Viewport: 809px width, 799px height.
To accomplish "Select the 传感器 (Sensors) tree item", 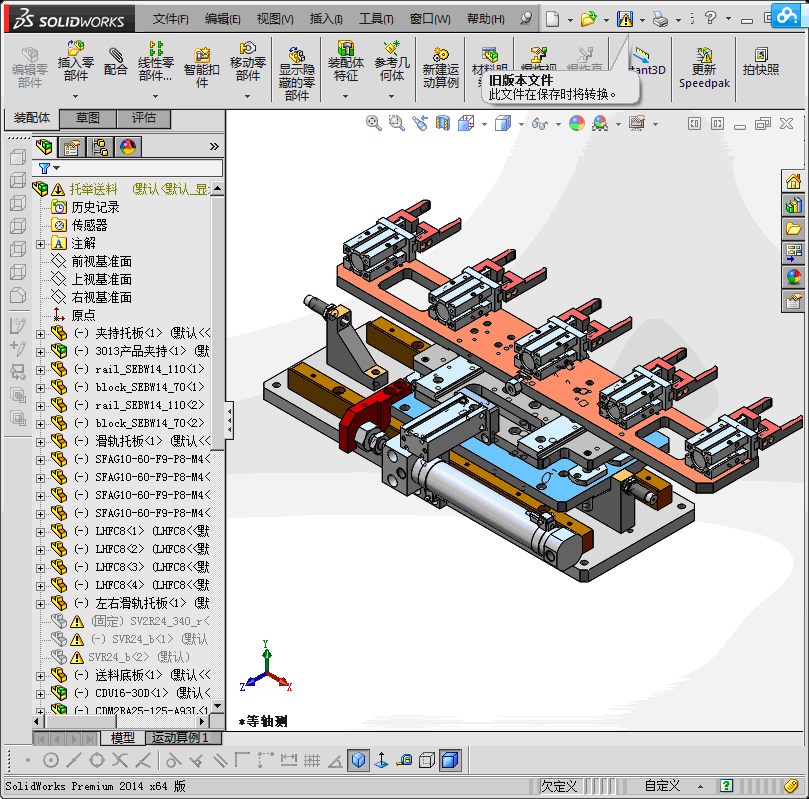I will point(89,225).
